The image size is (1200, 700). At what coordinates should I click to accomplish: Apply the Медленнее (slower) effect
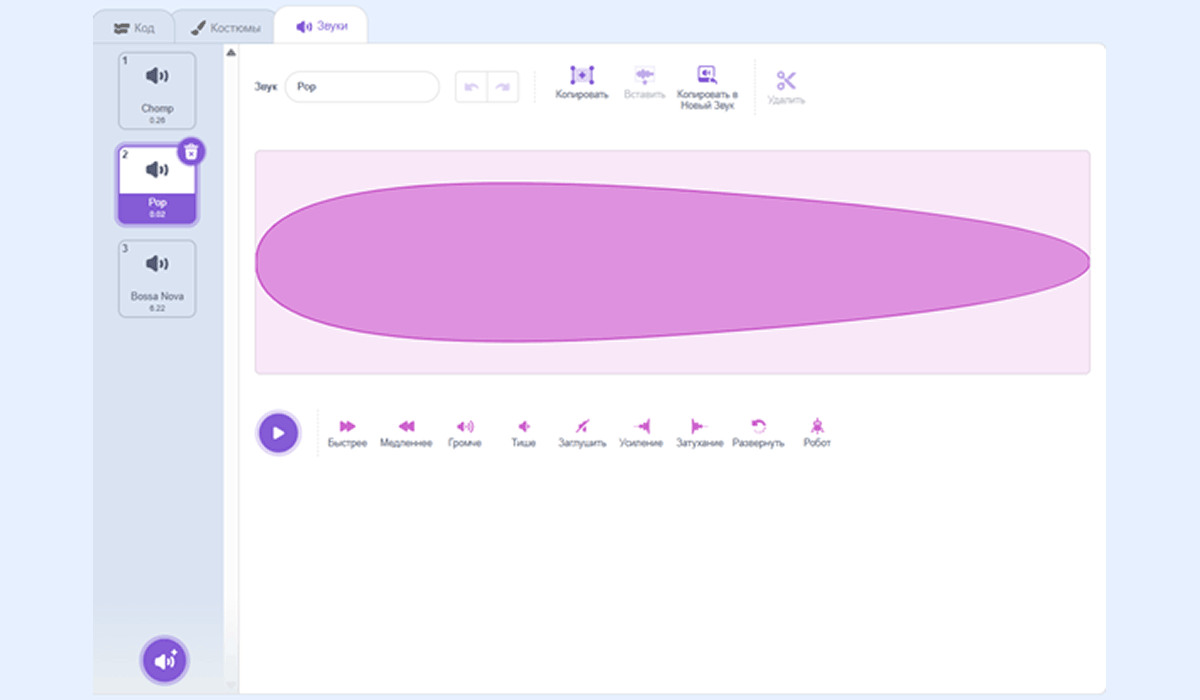point(406,427)
